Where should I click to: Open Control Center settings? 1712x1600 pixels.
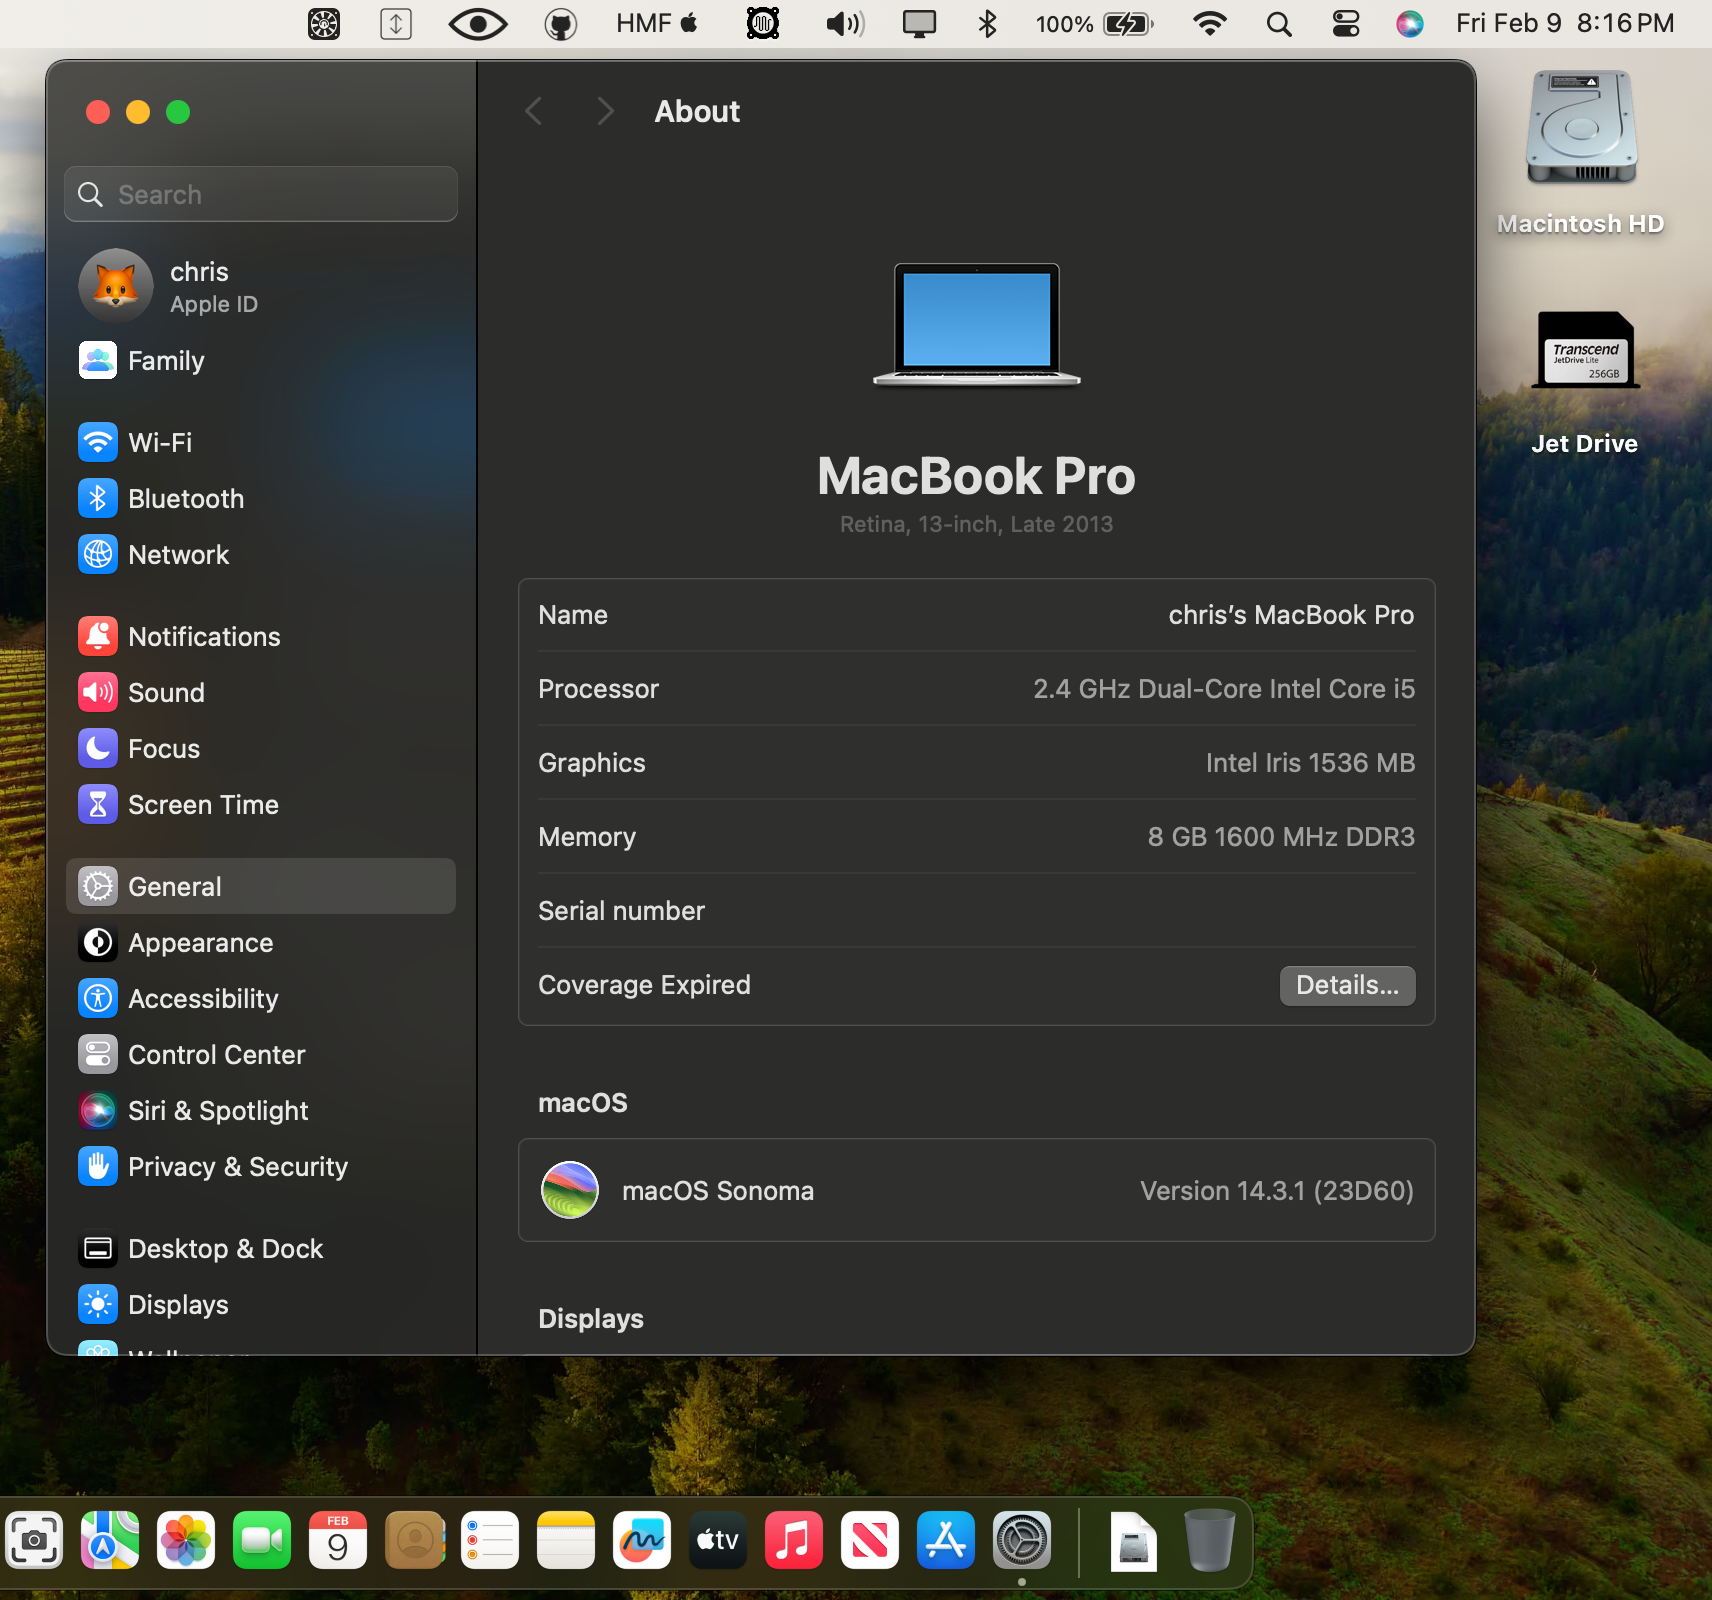260,1054
